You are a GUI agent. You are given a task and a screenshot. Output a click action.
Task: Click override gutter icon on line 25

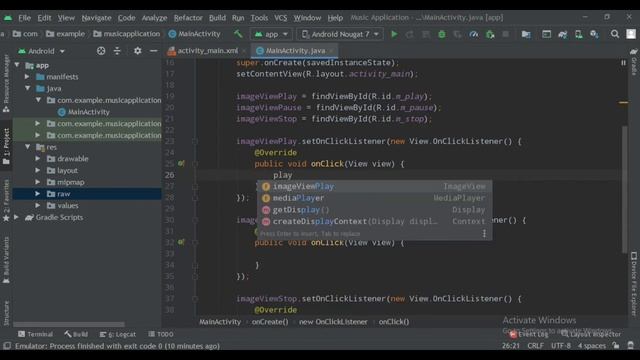181,163
